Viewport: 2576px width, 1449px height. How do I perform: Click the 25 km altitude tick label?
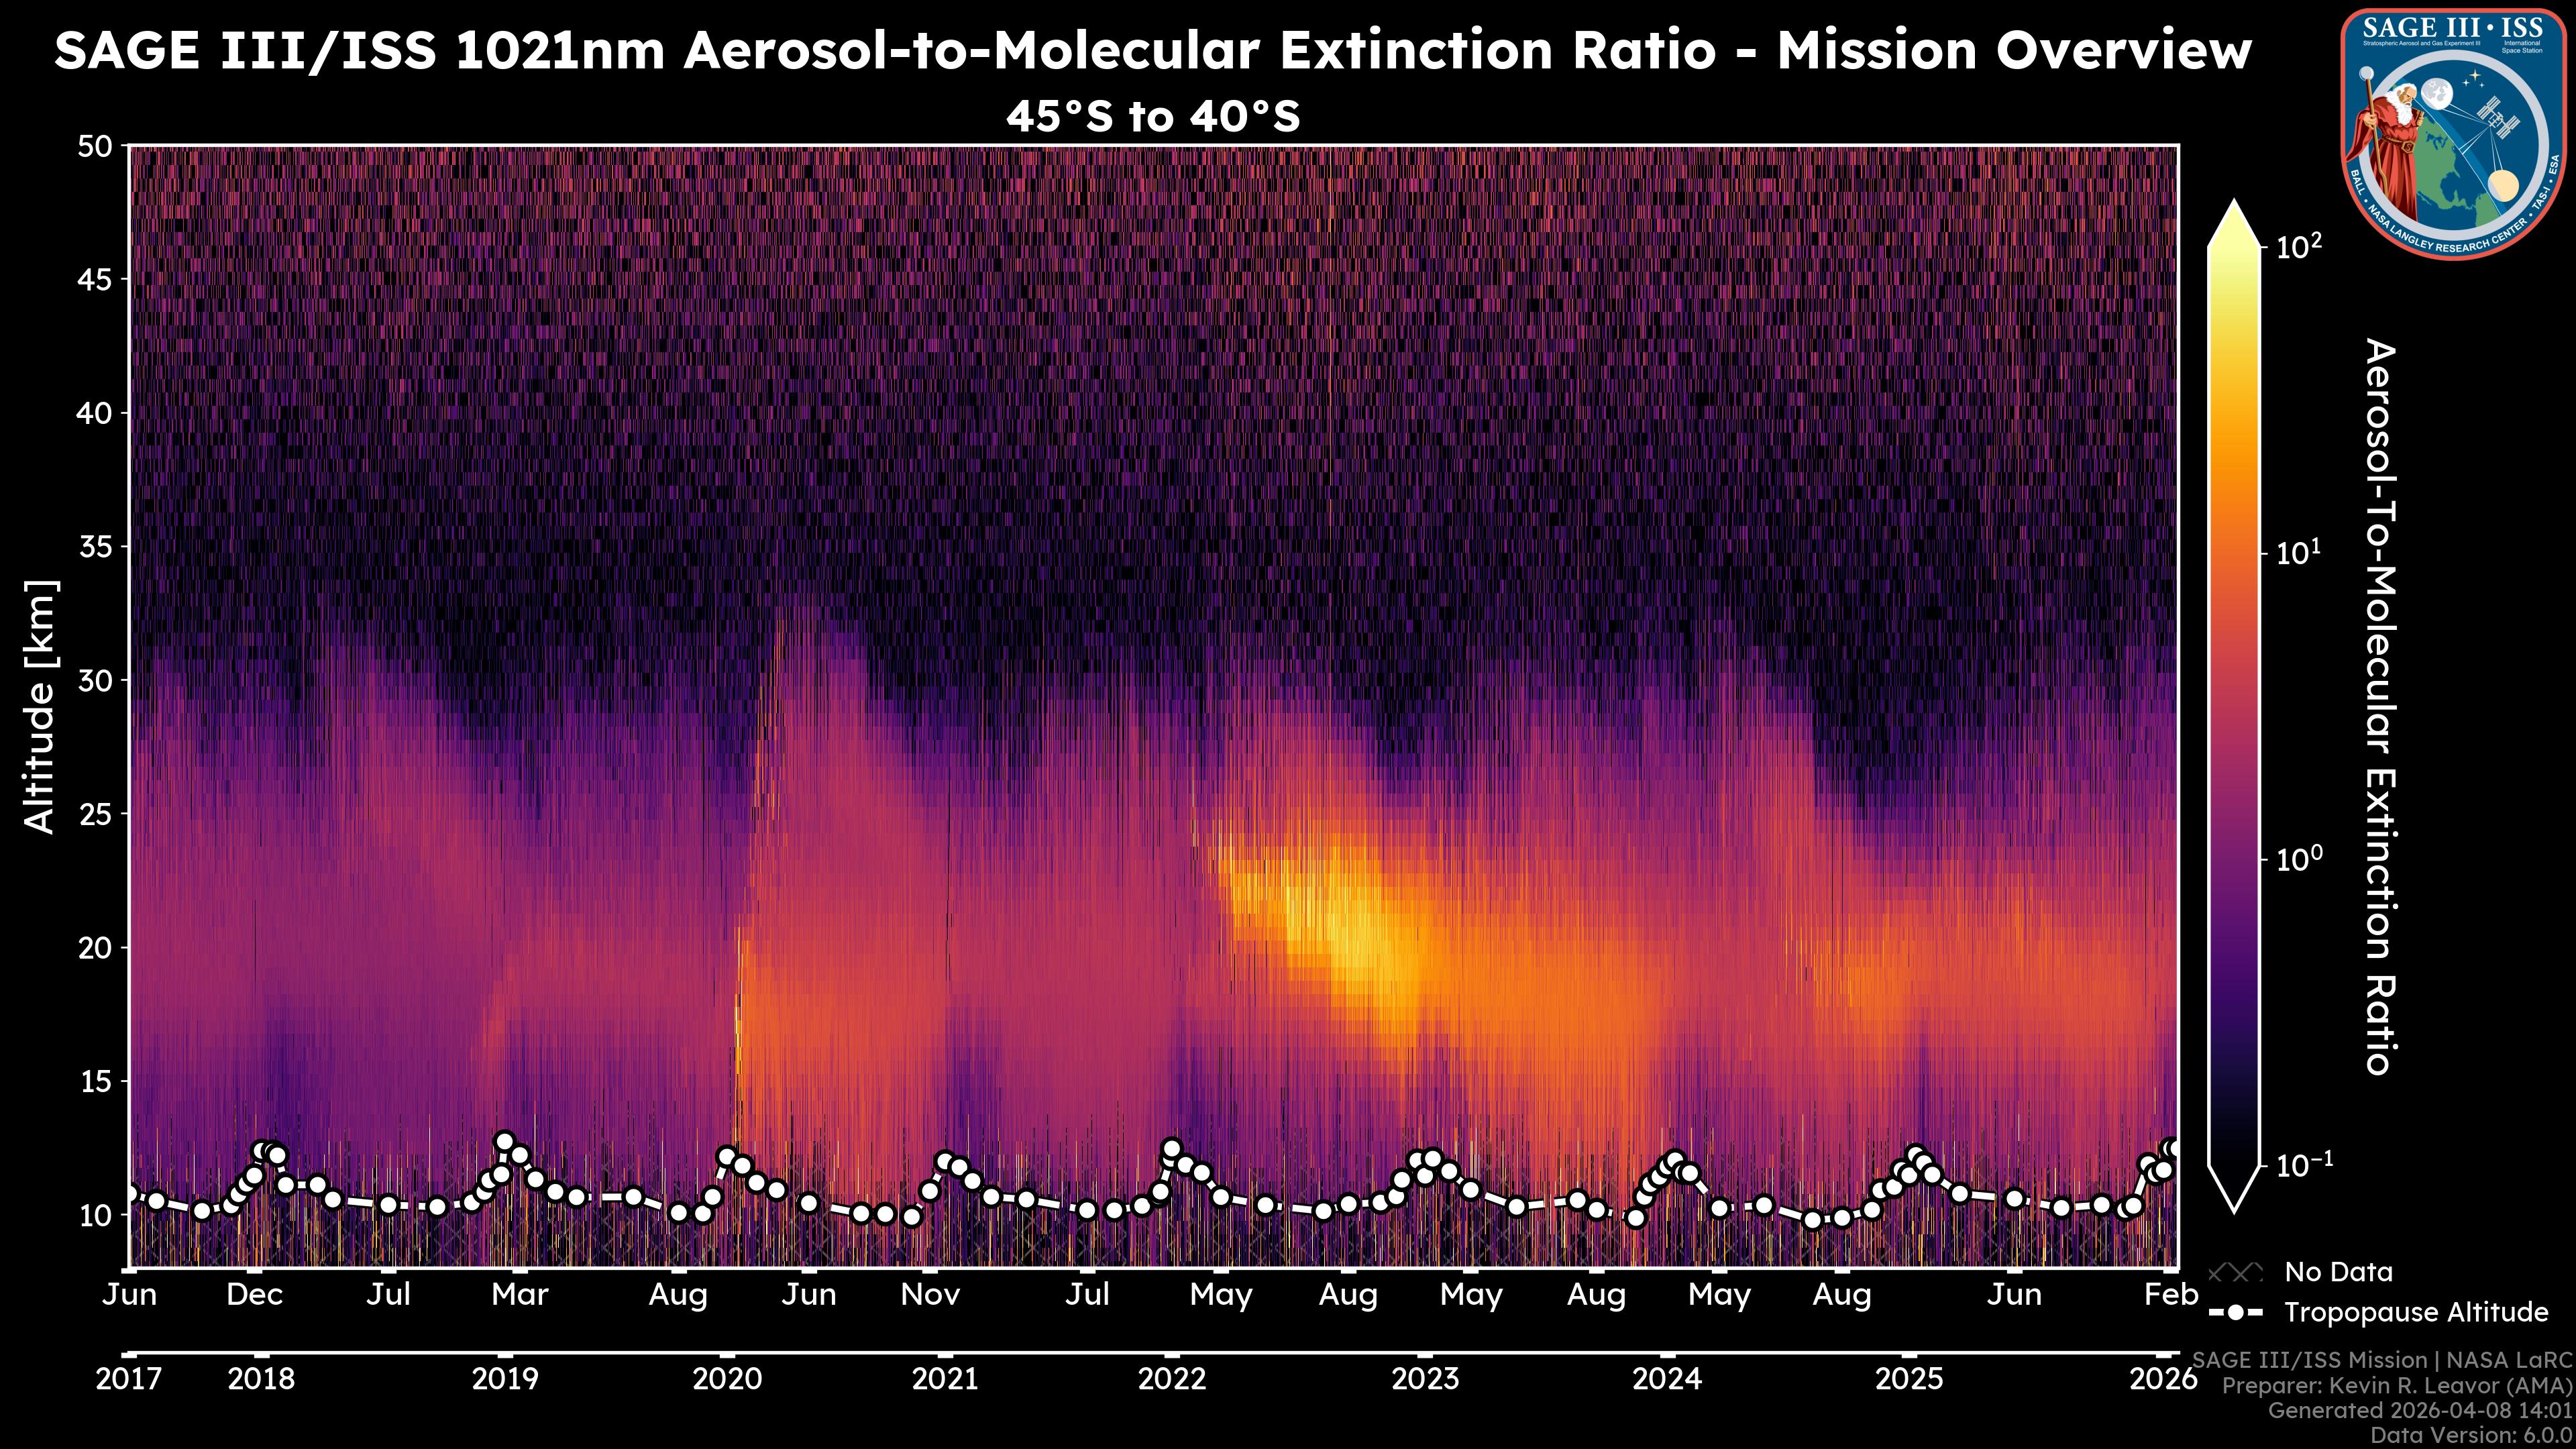95,814
